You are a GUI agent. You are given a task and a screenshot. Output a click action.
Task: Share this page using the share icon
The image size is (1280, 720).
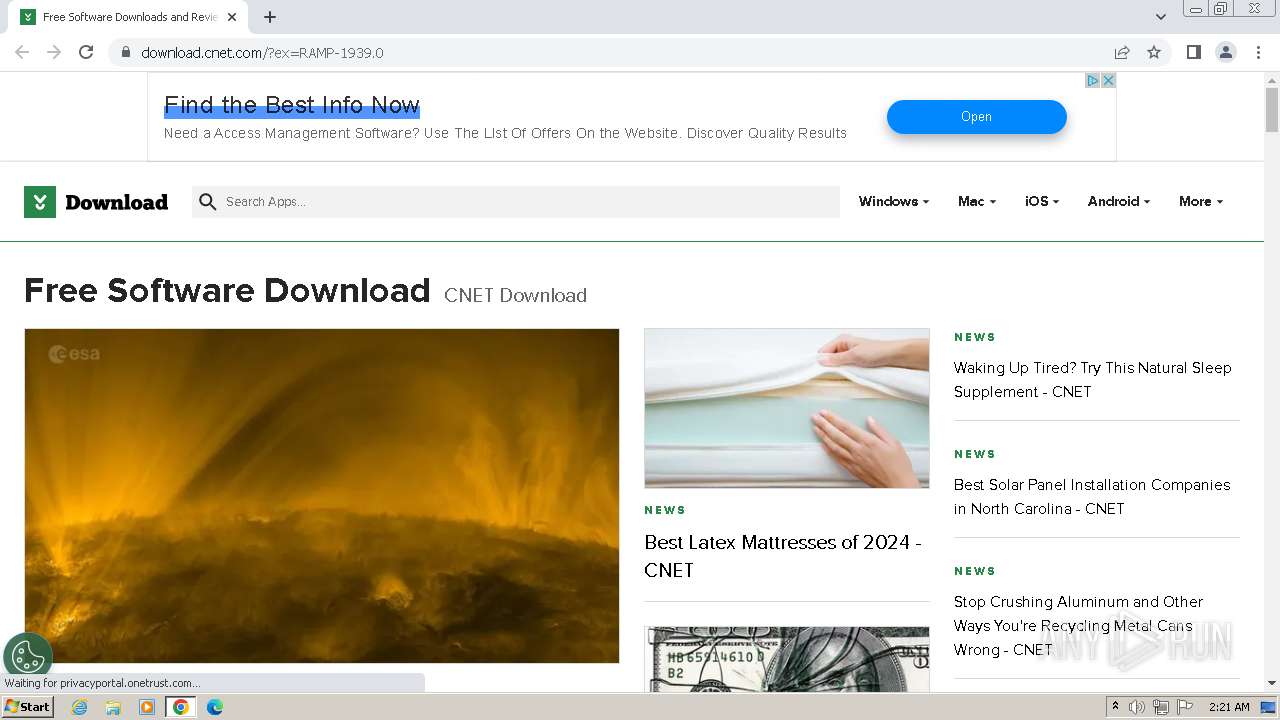pyautogui.click(x=1122, y=52)
